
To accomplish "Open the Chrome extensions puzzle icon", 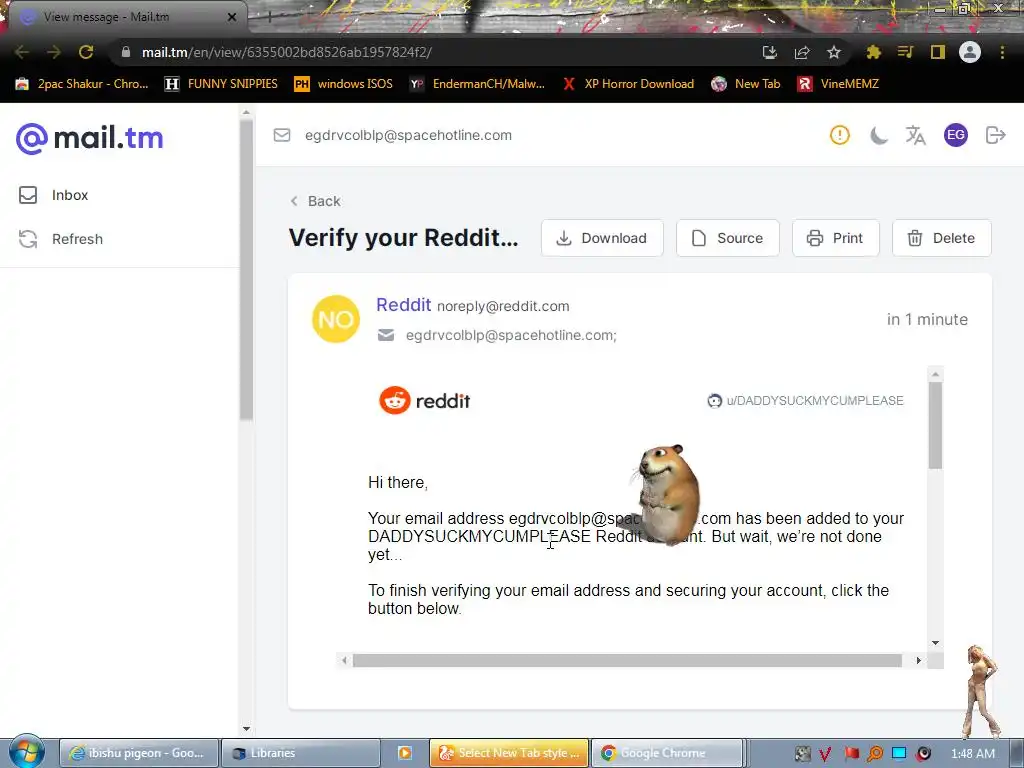I will 873,52.
